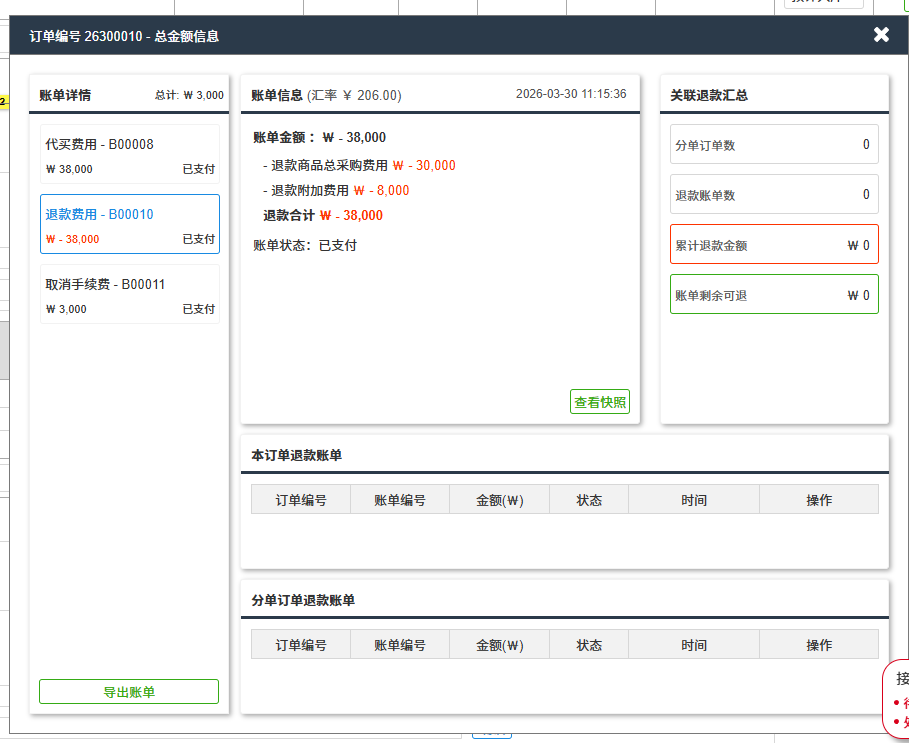Screen dimensions: 909x743
Task: Click the 查看快照 snapshot button
Action: click(x=600, y=402)
